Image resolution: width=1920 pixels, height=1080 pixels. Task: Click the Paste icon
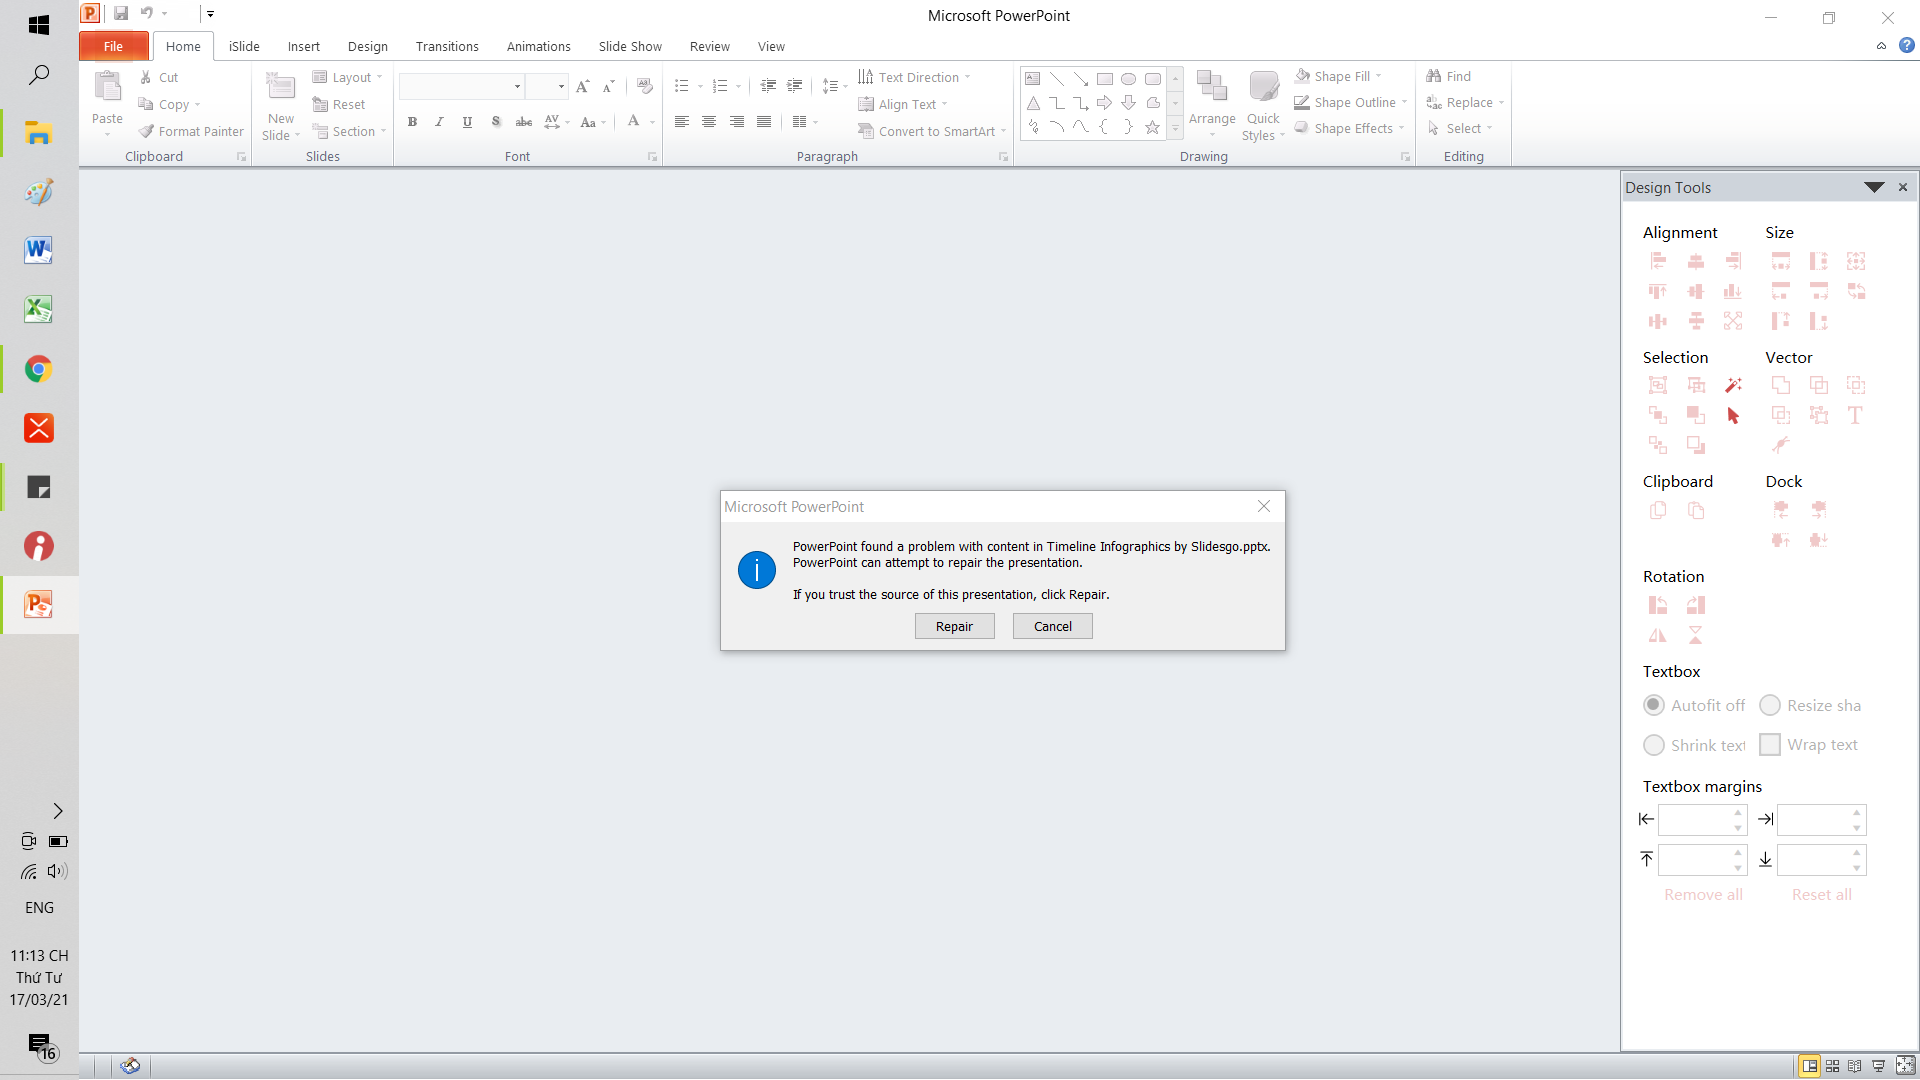107,88
